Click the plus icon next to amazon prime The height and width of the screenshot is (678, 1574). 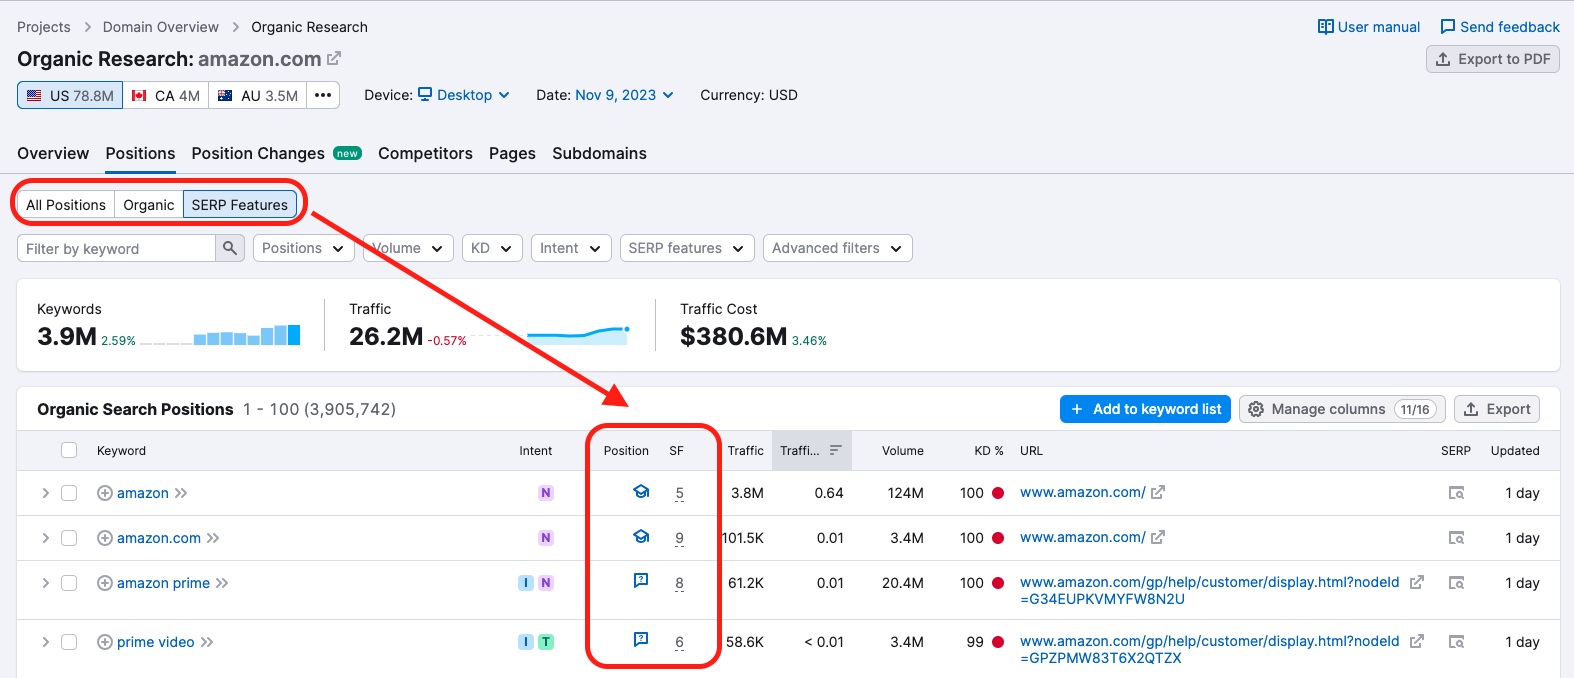[x=104, y=583]
